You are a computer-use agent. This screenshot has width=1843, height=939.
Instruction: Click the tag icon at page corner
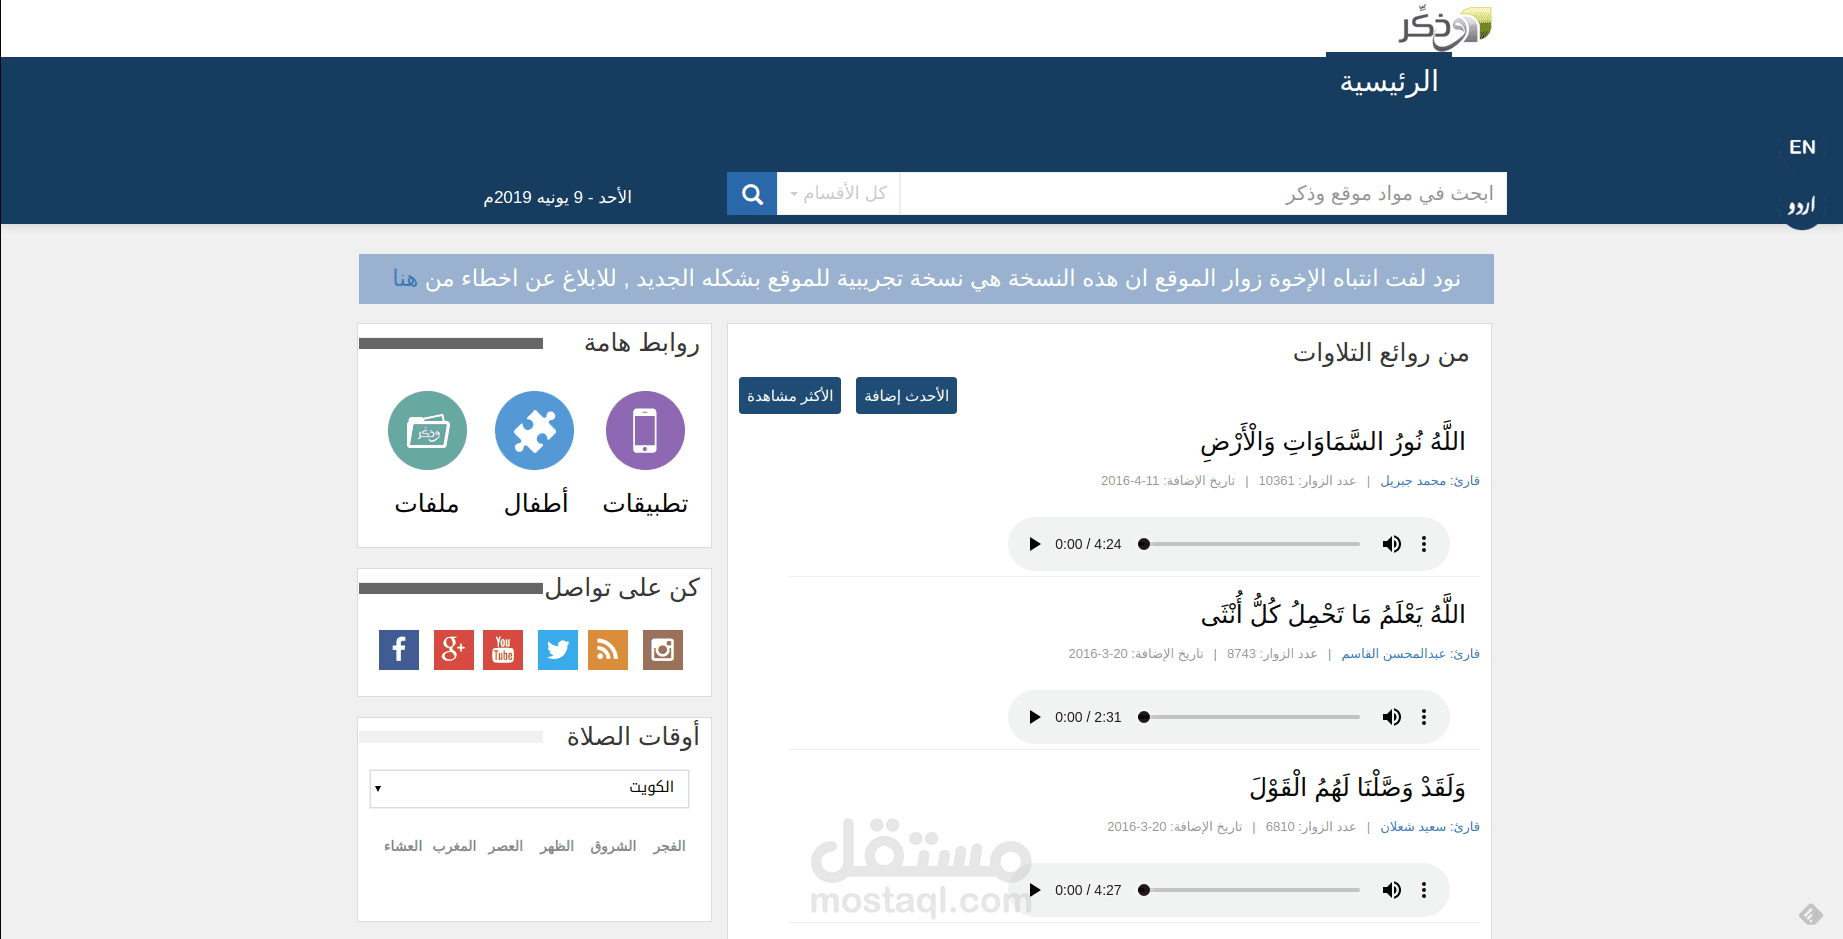pos(1811,914)
